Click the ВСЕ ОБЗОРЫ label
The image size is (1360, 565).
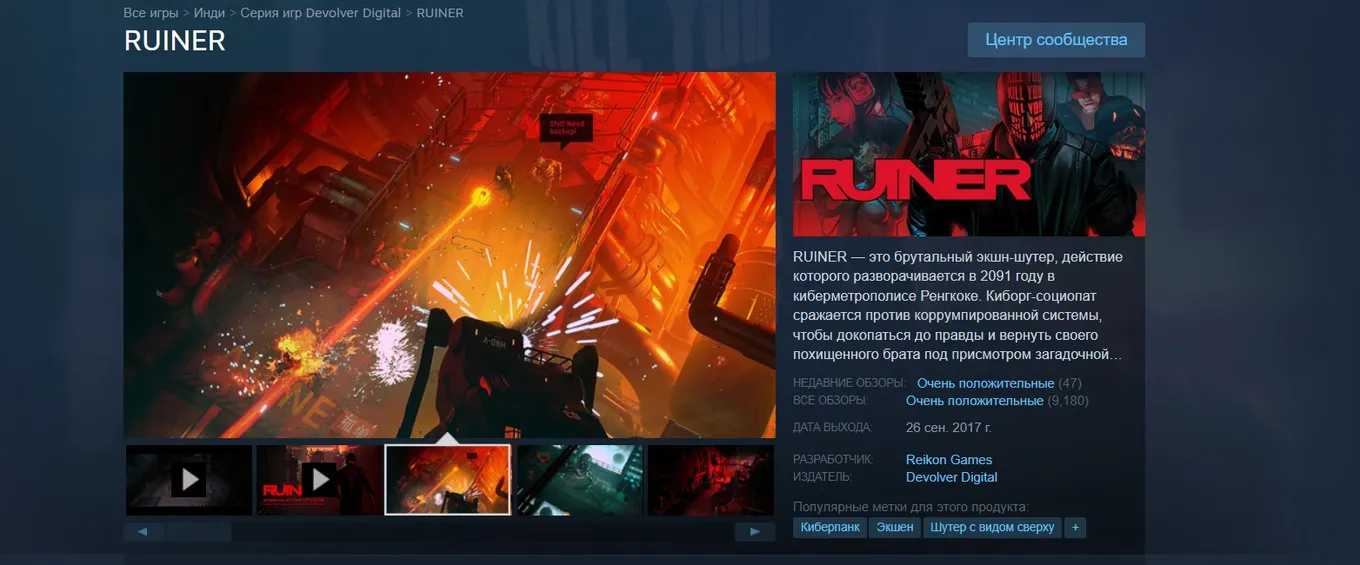point(830,400)
